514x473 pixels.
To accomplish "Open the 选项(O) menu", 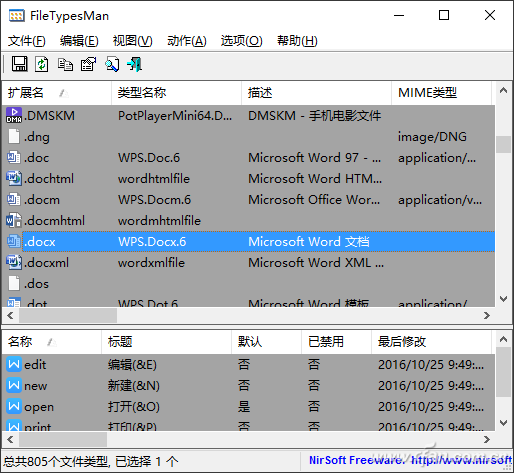I will pyautogui.click(x=242, y=41).
